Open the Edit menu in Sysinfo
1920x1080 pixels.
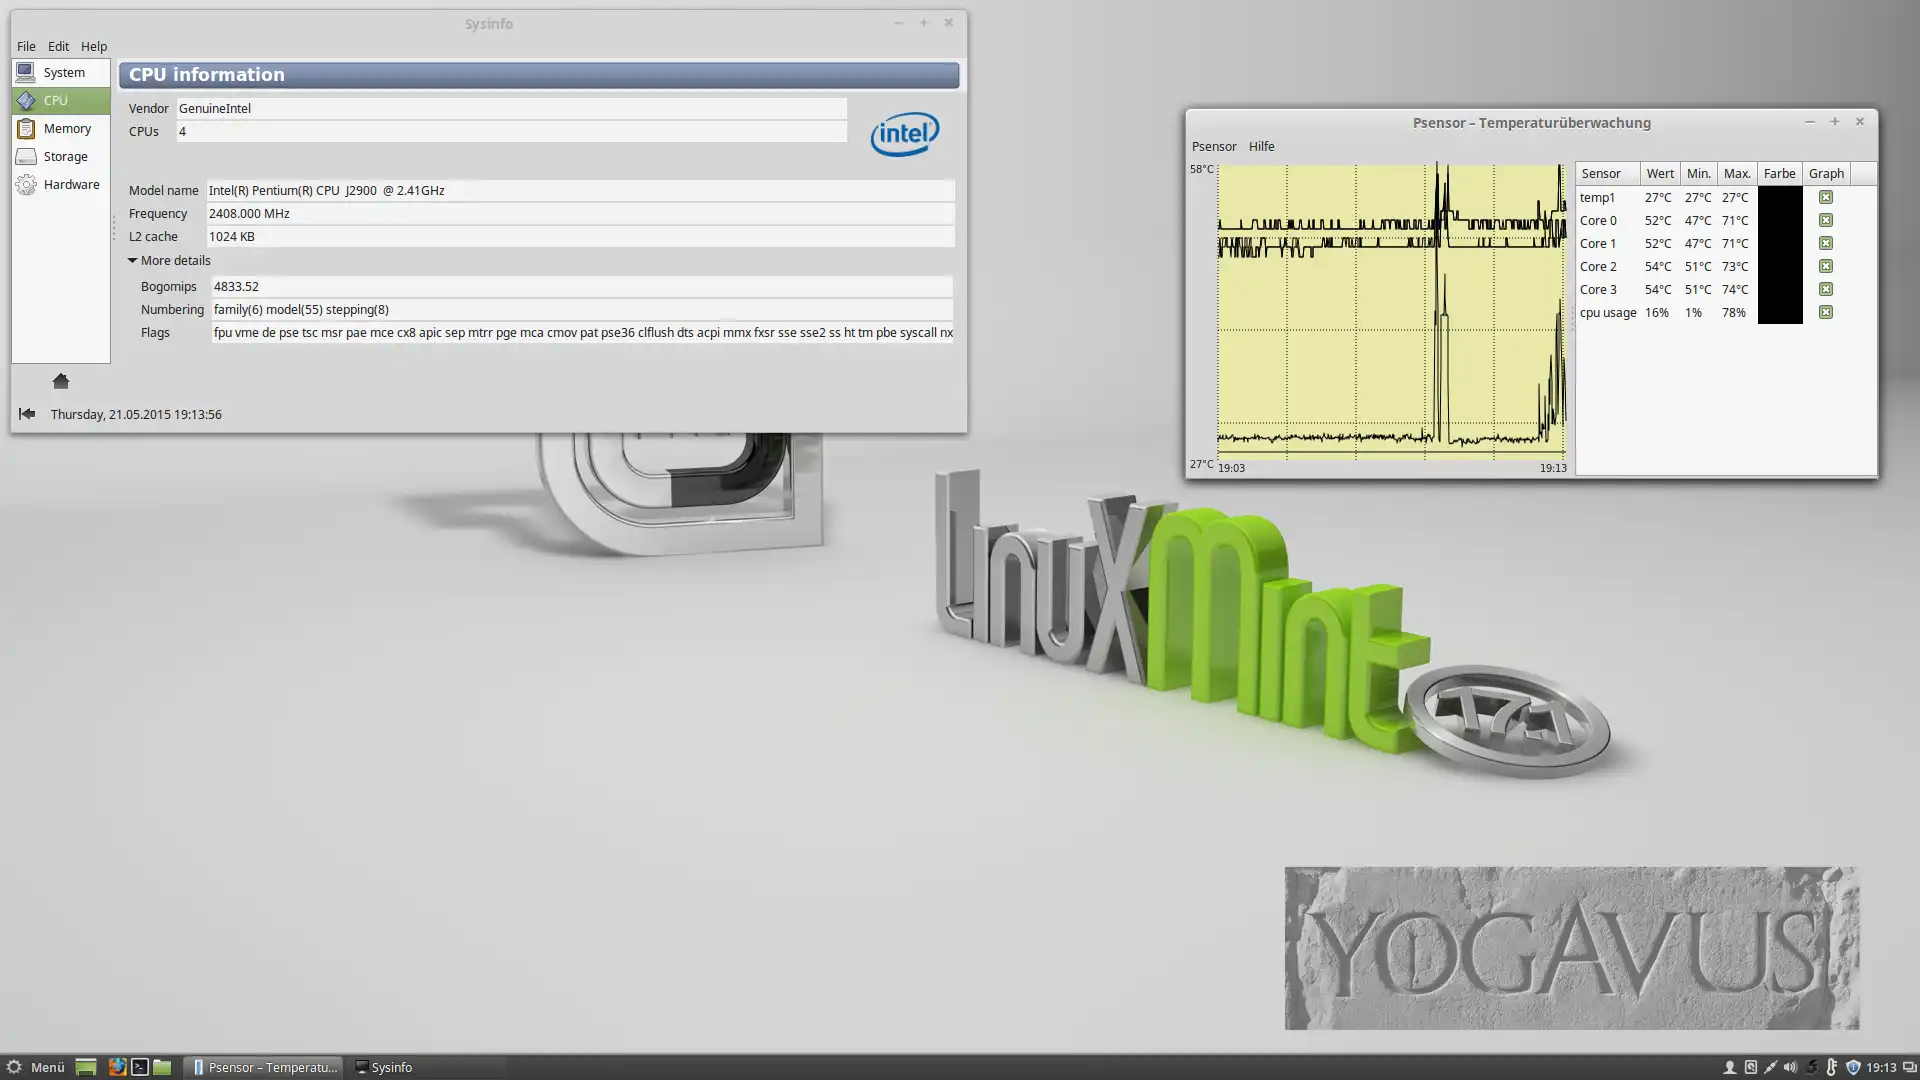58,46
